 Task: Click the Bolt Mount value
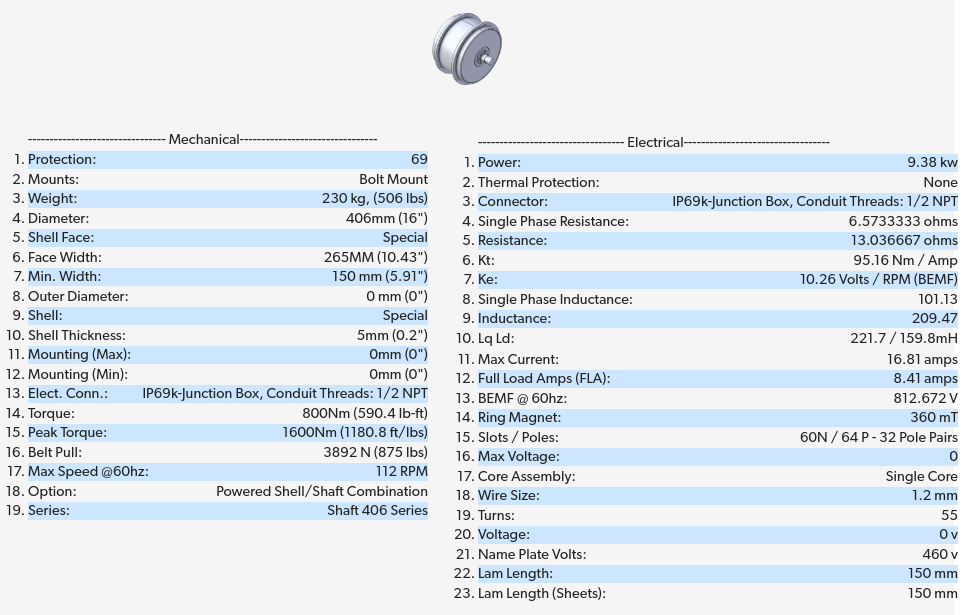393,179
